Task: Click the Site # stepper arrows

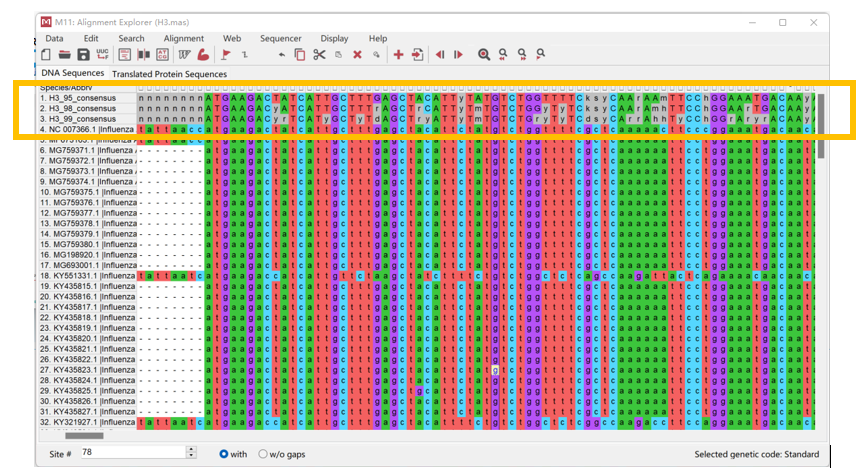Action: pos(191,453)
